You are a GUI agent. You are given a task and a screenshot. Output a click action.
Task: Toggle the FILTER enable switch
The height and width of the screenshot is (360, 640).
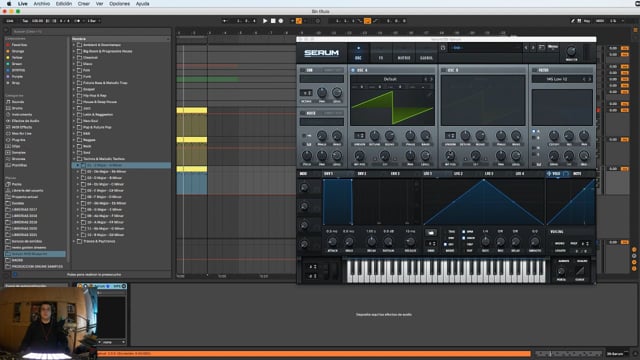point(535,70)
